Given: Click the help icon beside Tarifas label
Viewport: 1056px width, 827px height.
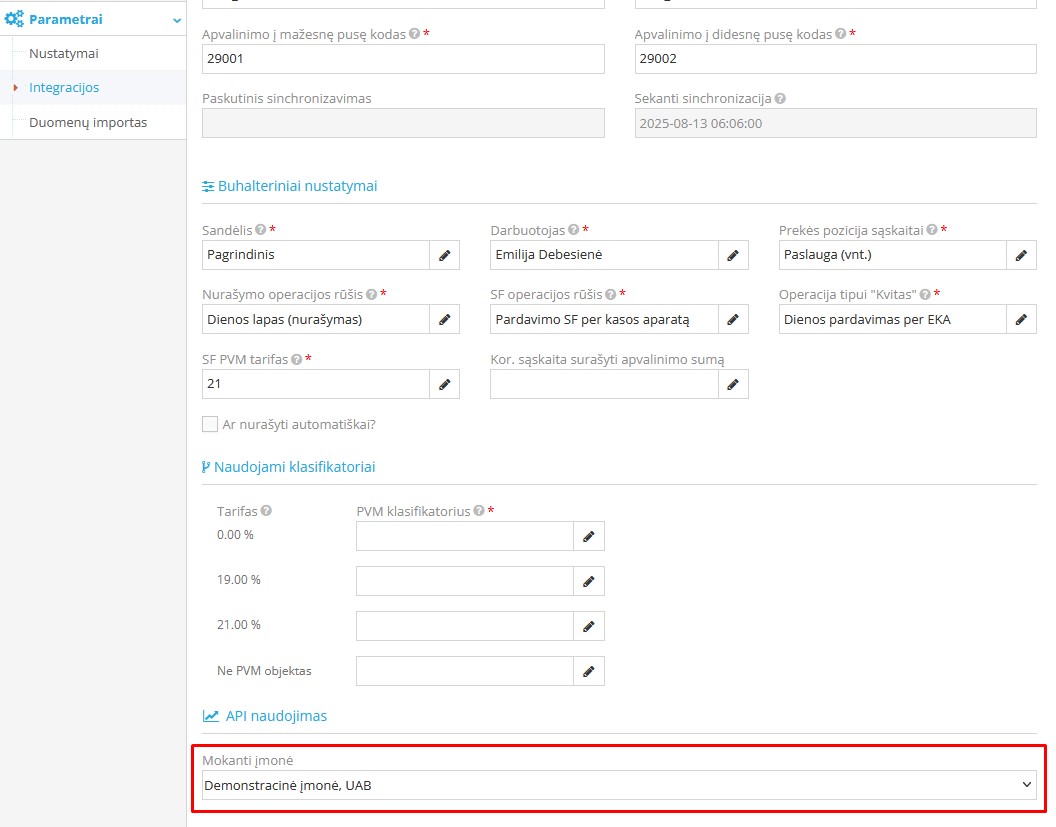Looking at the screenshot, I should click(266, 511).
